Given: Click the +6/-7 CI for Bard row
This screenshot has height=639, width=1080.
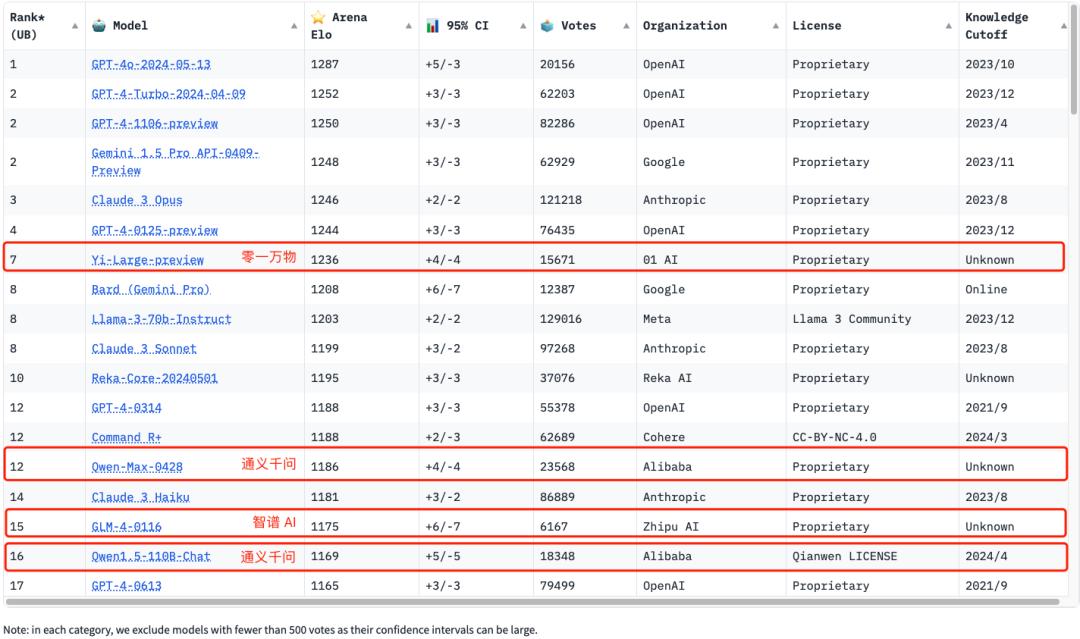Looking at the screenshot, I should 443,289.
